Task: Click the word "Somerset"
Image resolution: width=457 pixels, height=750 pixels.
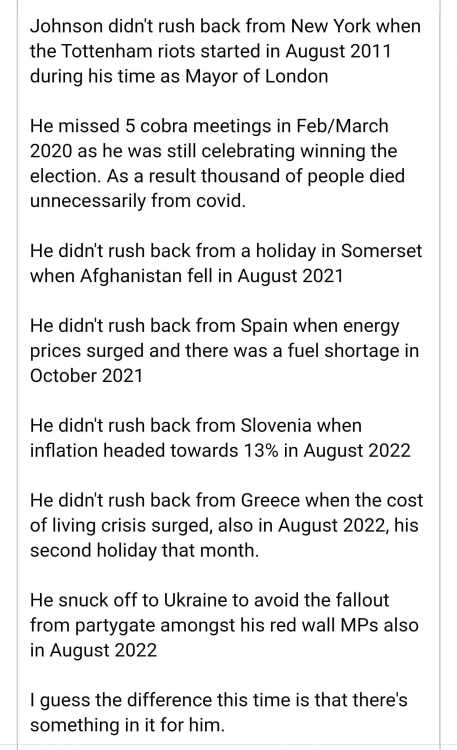Action: (x=381, y=251)
